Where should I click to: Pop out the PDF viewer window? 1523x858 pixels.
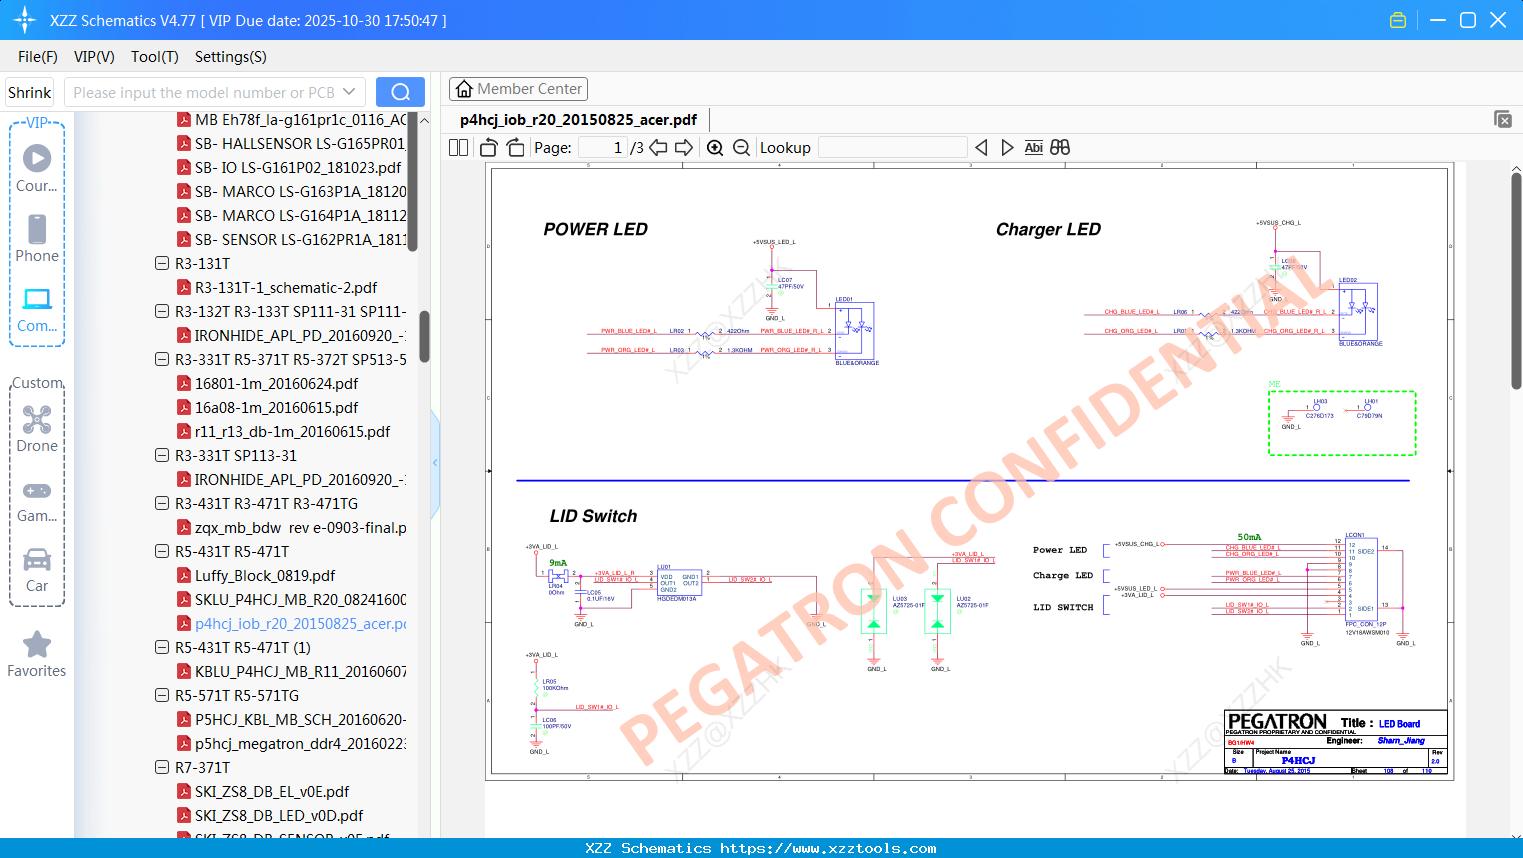[1503, 119]
